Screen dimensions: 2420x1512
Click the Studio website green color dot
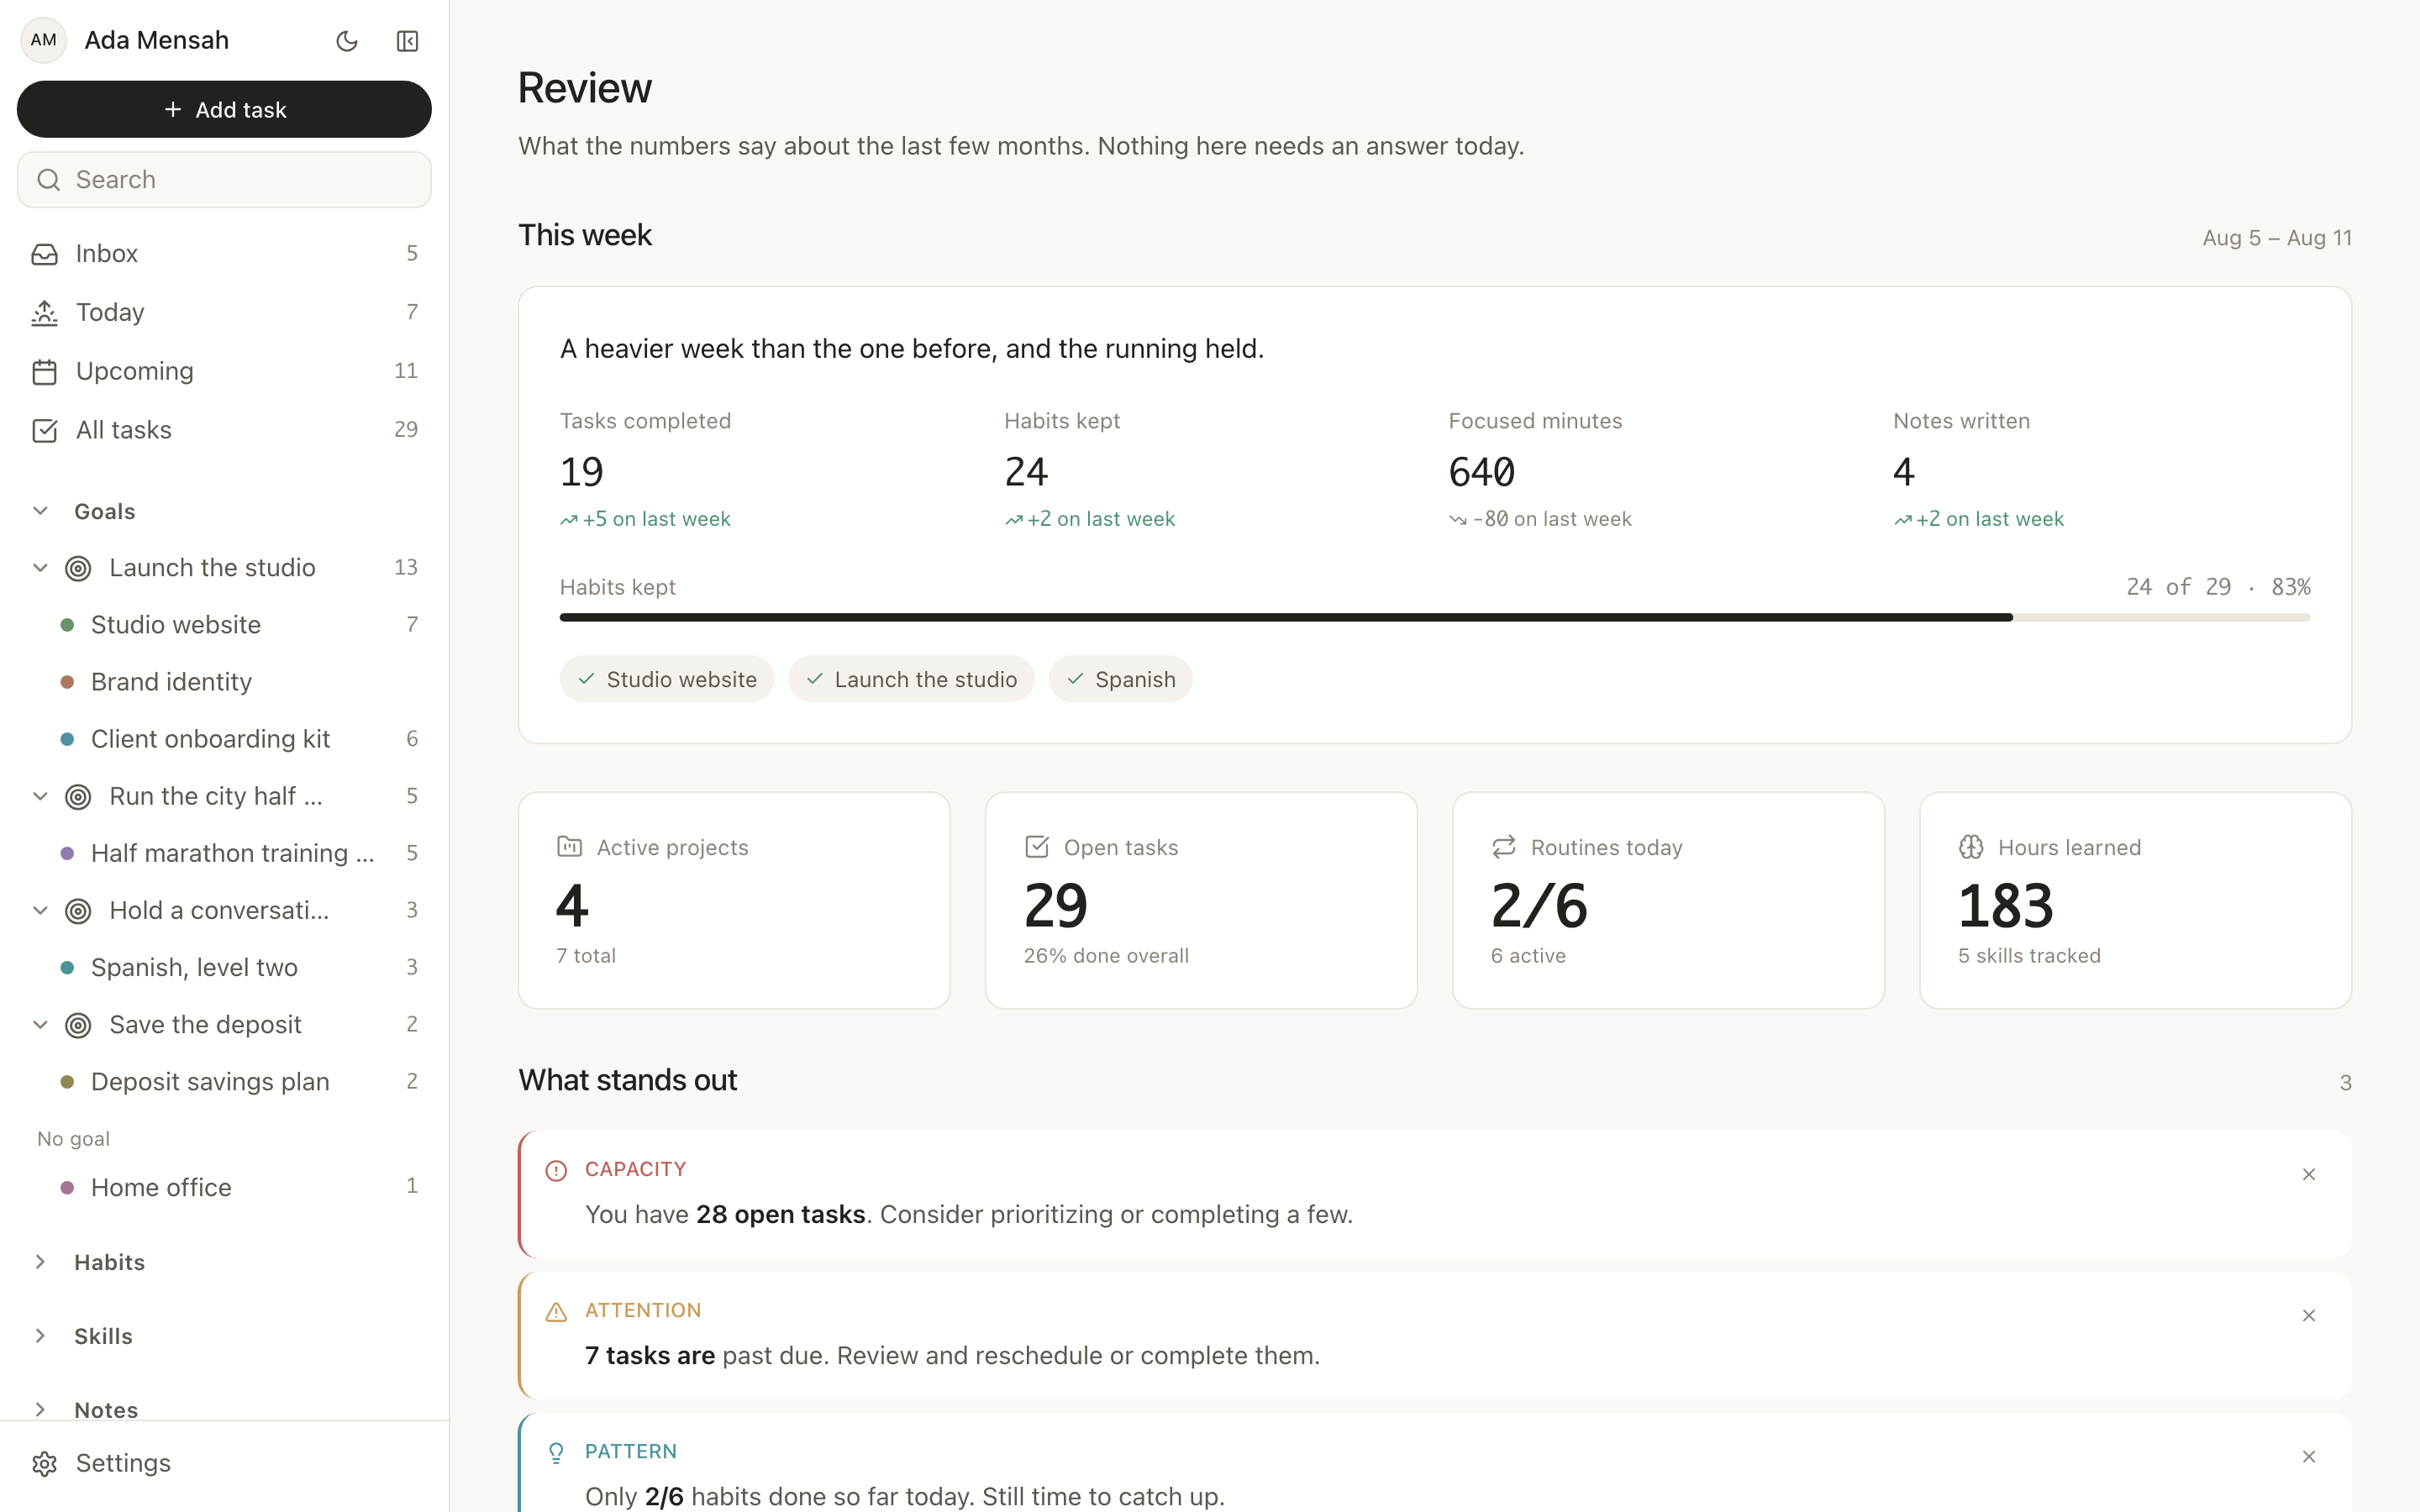67,625
